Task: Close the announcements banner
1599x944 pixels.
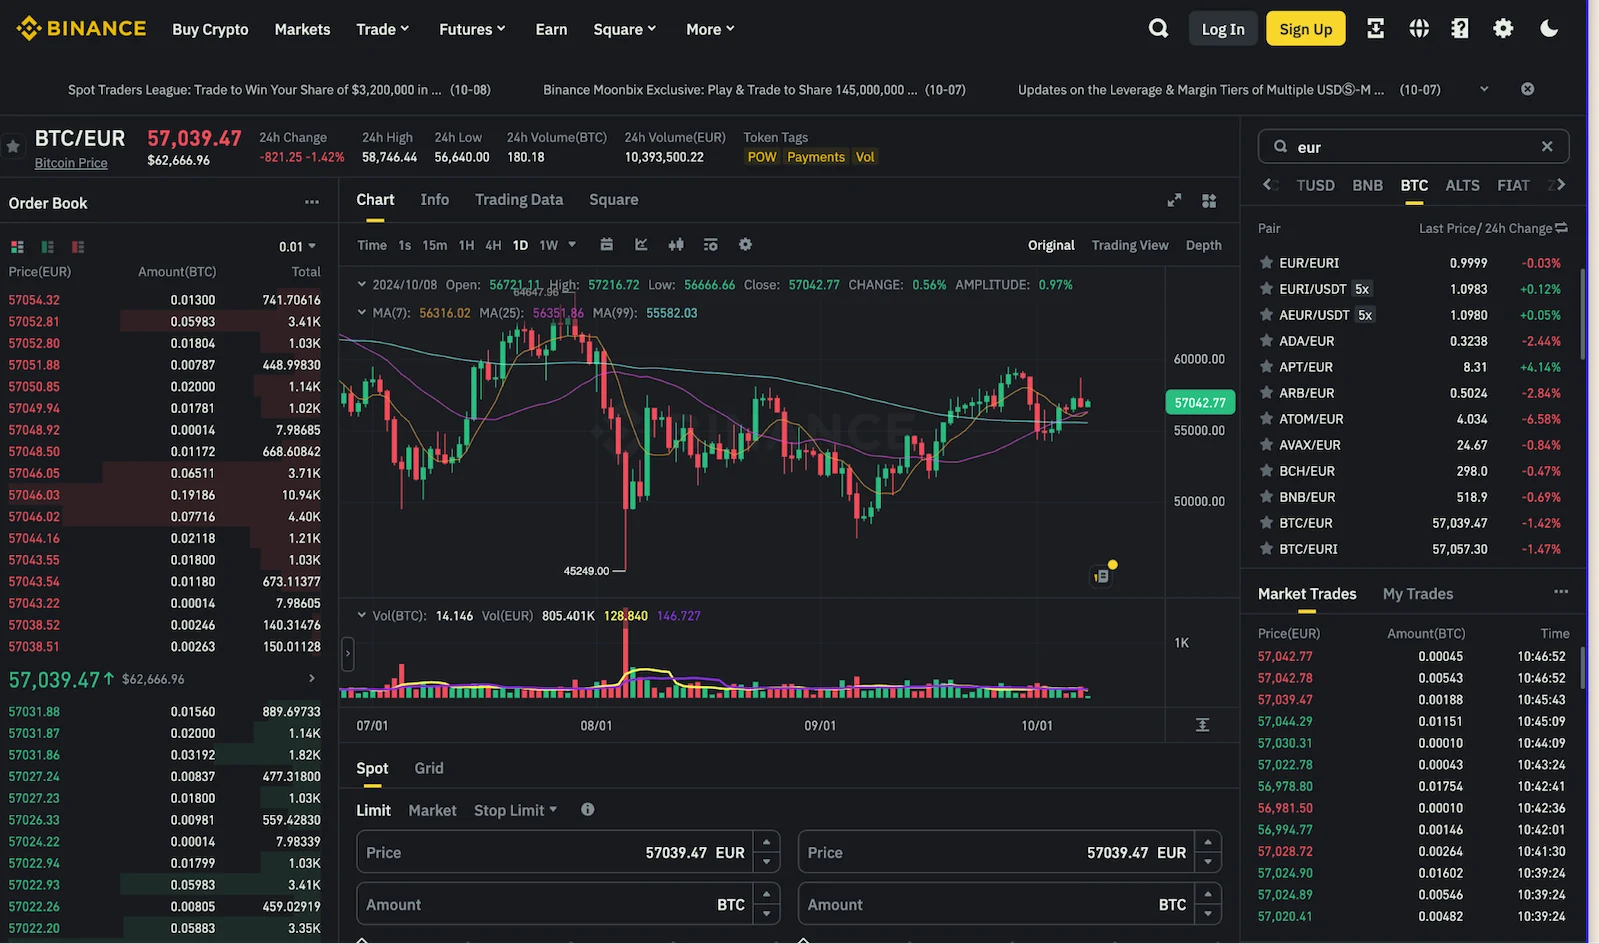Action: [x=1527, y=89]
